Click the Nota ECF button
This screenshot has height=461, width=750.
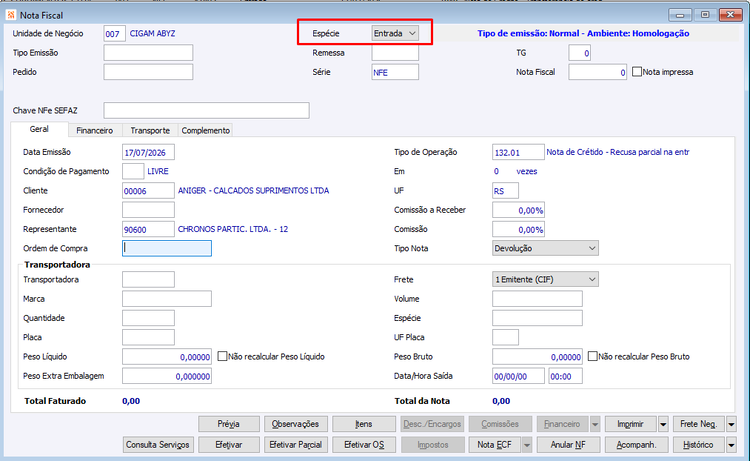click(495, 445)
